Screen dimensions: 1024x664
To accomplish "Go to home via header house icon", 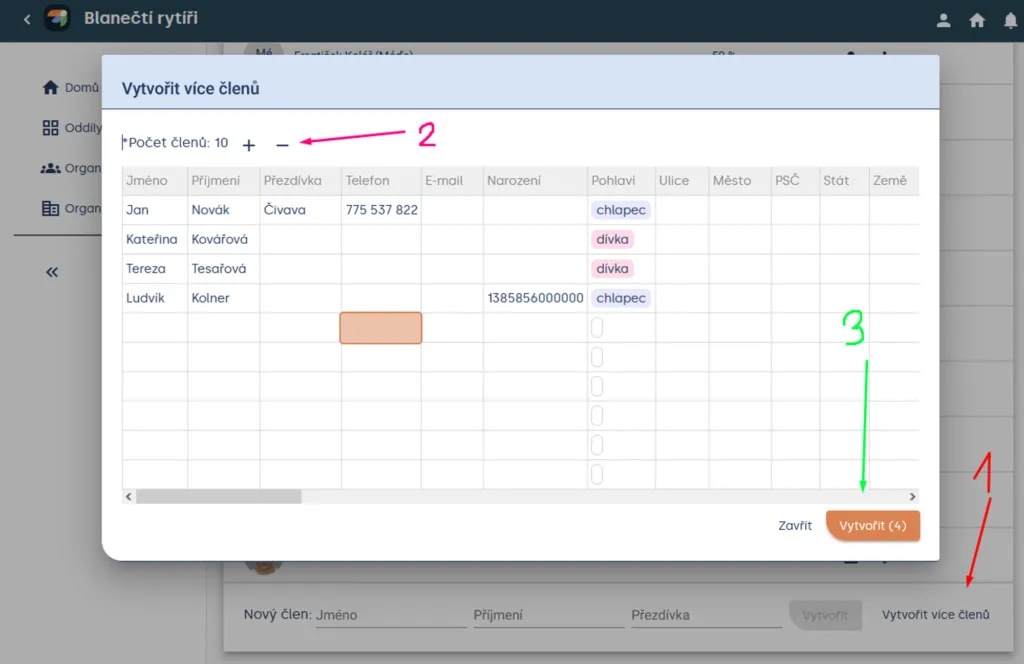I will 977,20.
